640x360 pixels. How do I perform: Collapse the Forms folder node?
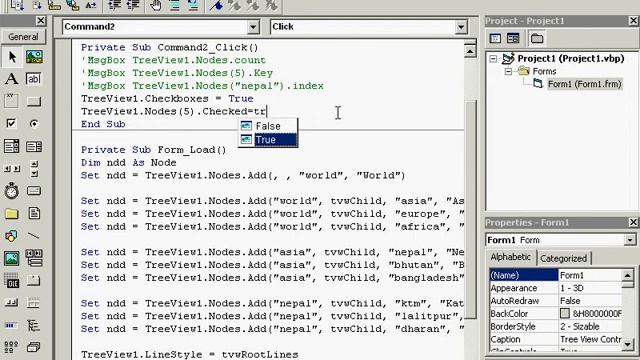pos(508,71)
